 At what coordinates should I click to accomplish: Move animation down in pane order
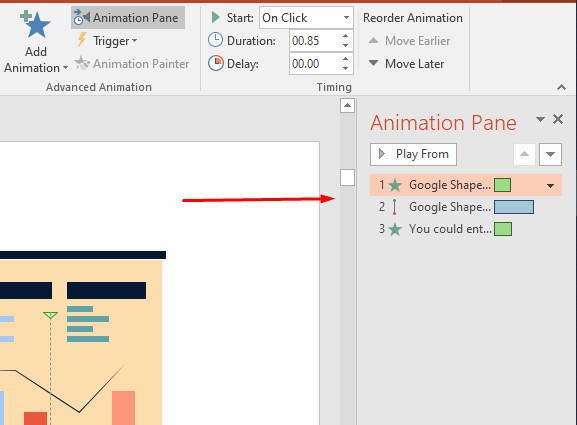point(550,154)
